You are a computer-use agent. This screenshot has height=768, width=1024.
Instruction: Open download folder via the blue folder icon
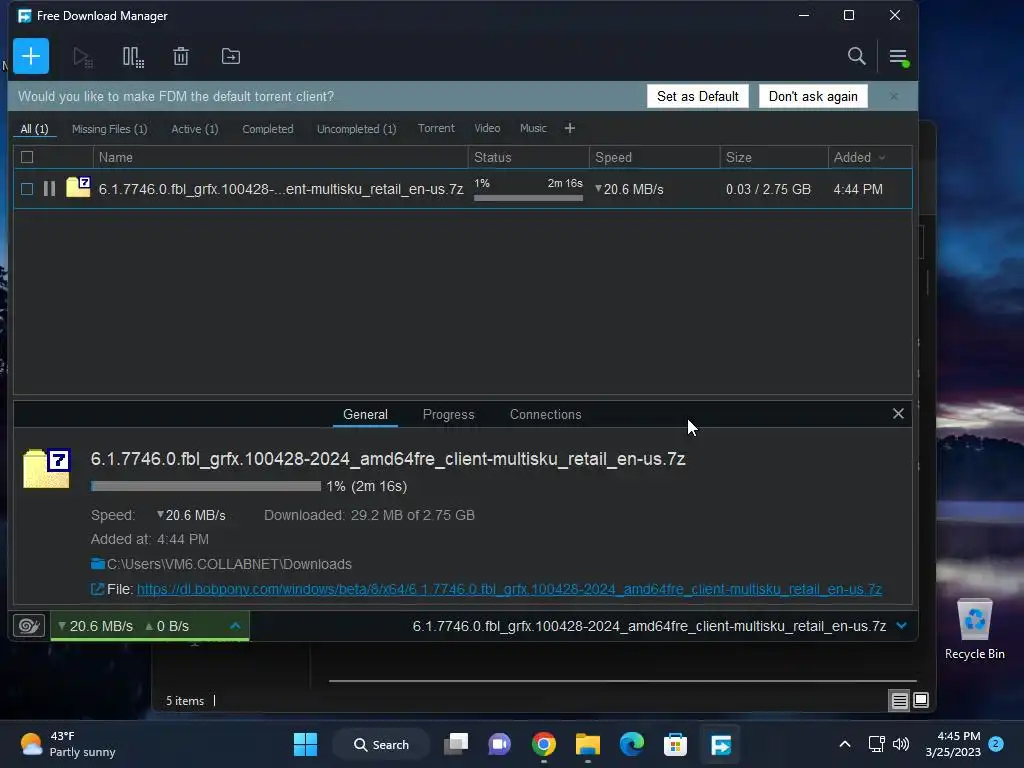(97, 564)
